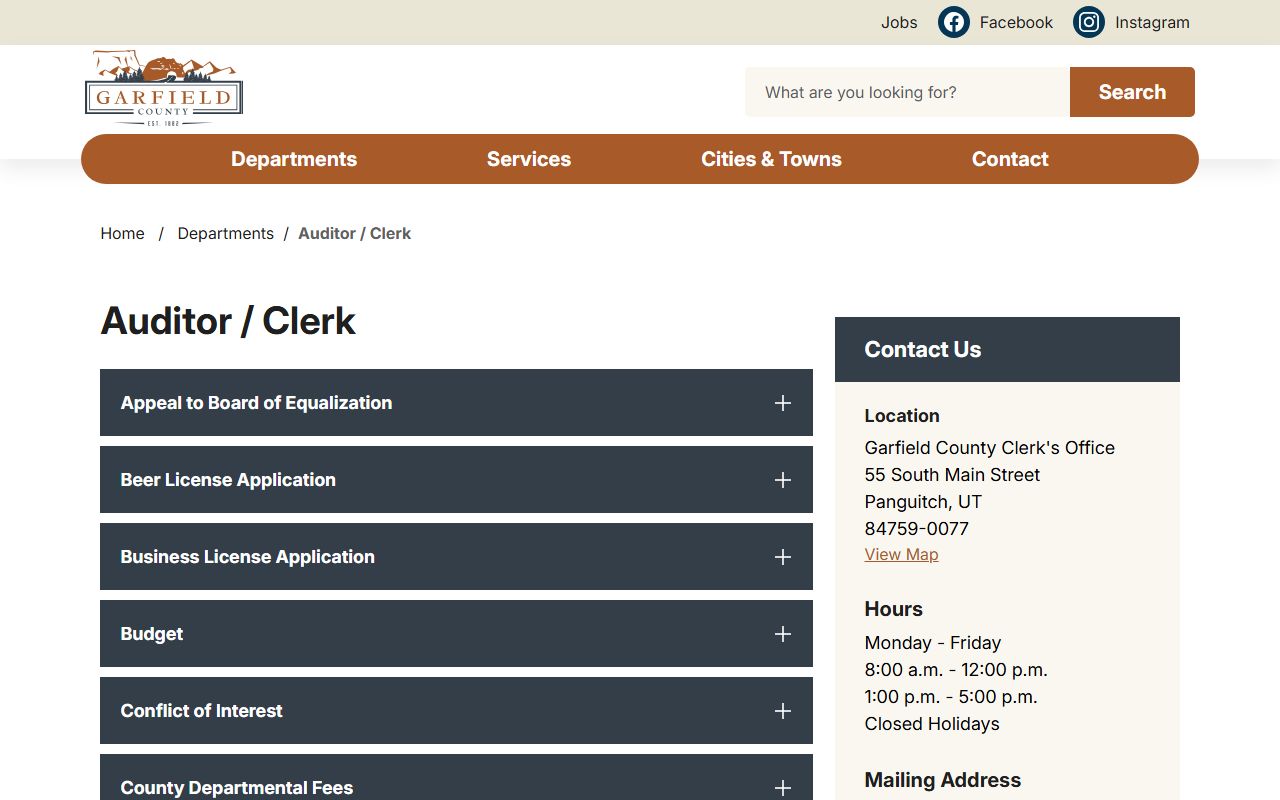Click the Search button
This screenshot has width=1280, height=800.
[x=1132, y=92]
